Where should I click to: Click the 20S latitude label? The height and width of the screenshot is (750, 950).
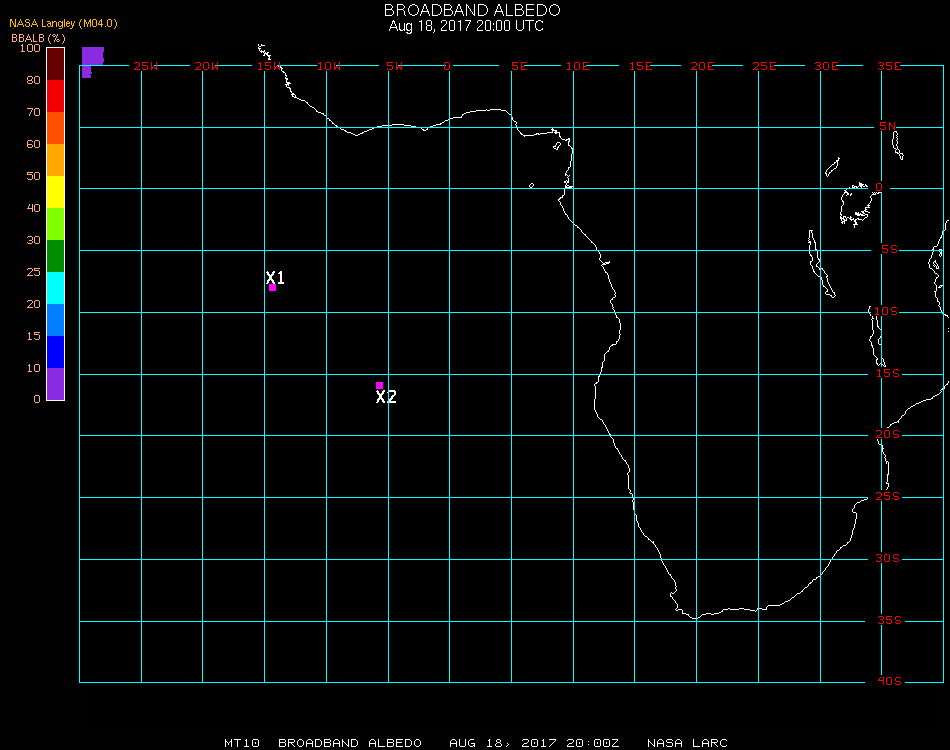[x=888, y=434]
